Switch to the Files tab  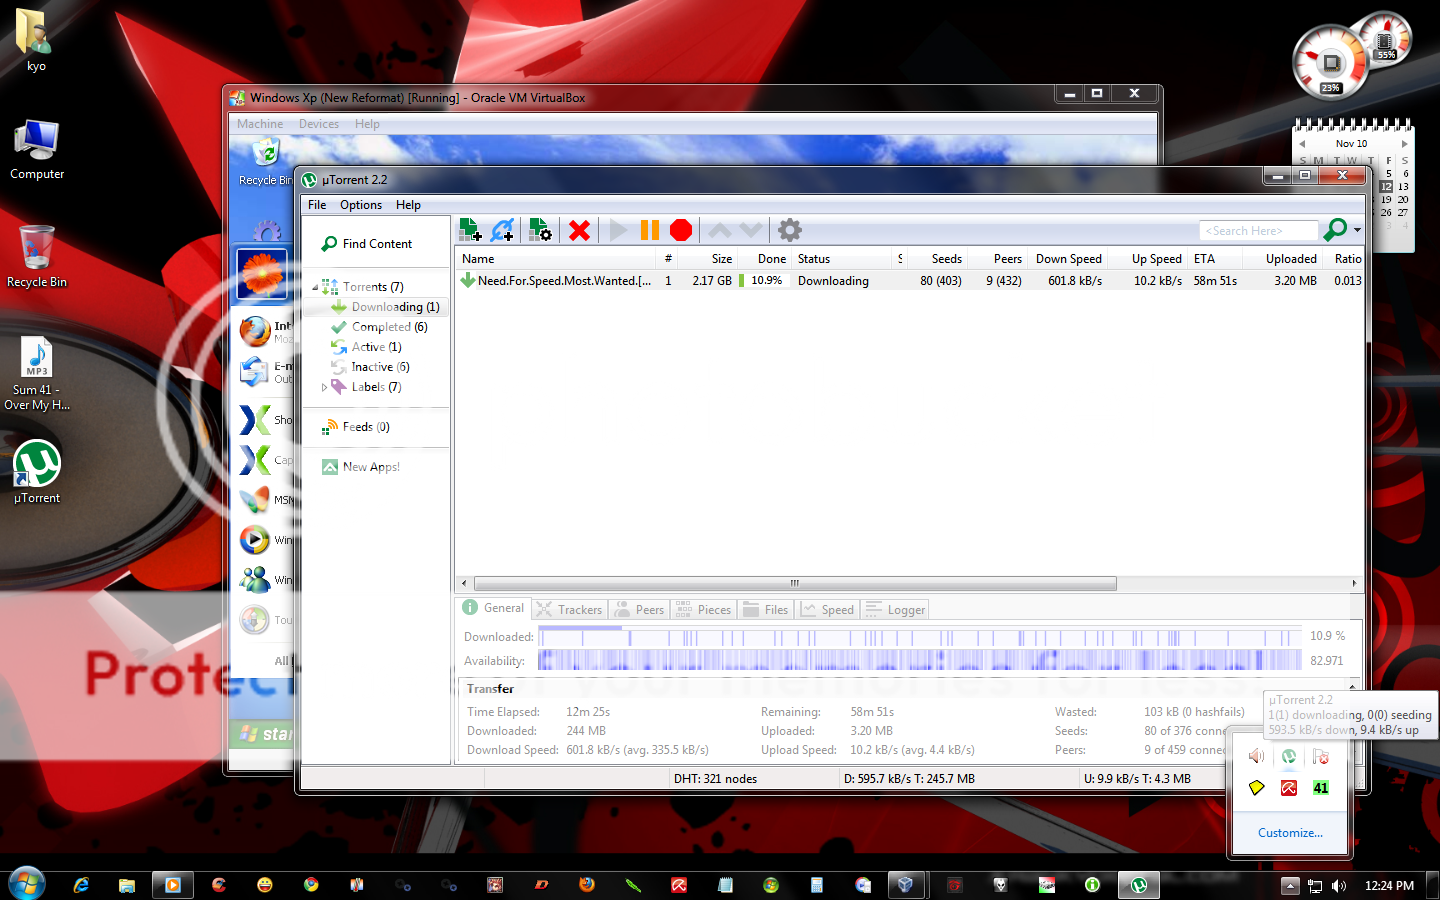tap(766, 610)
